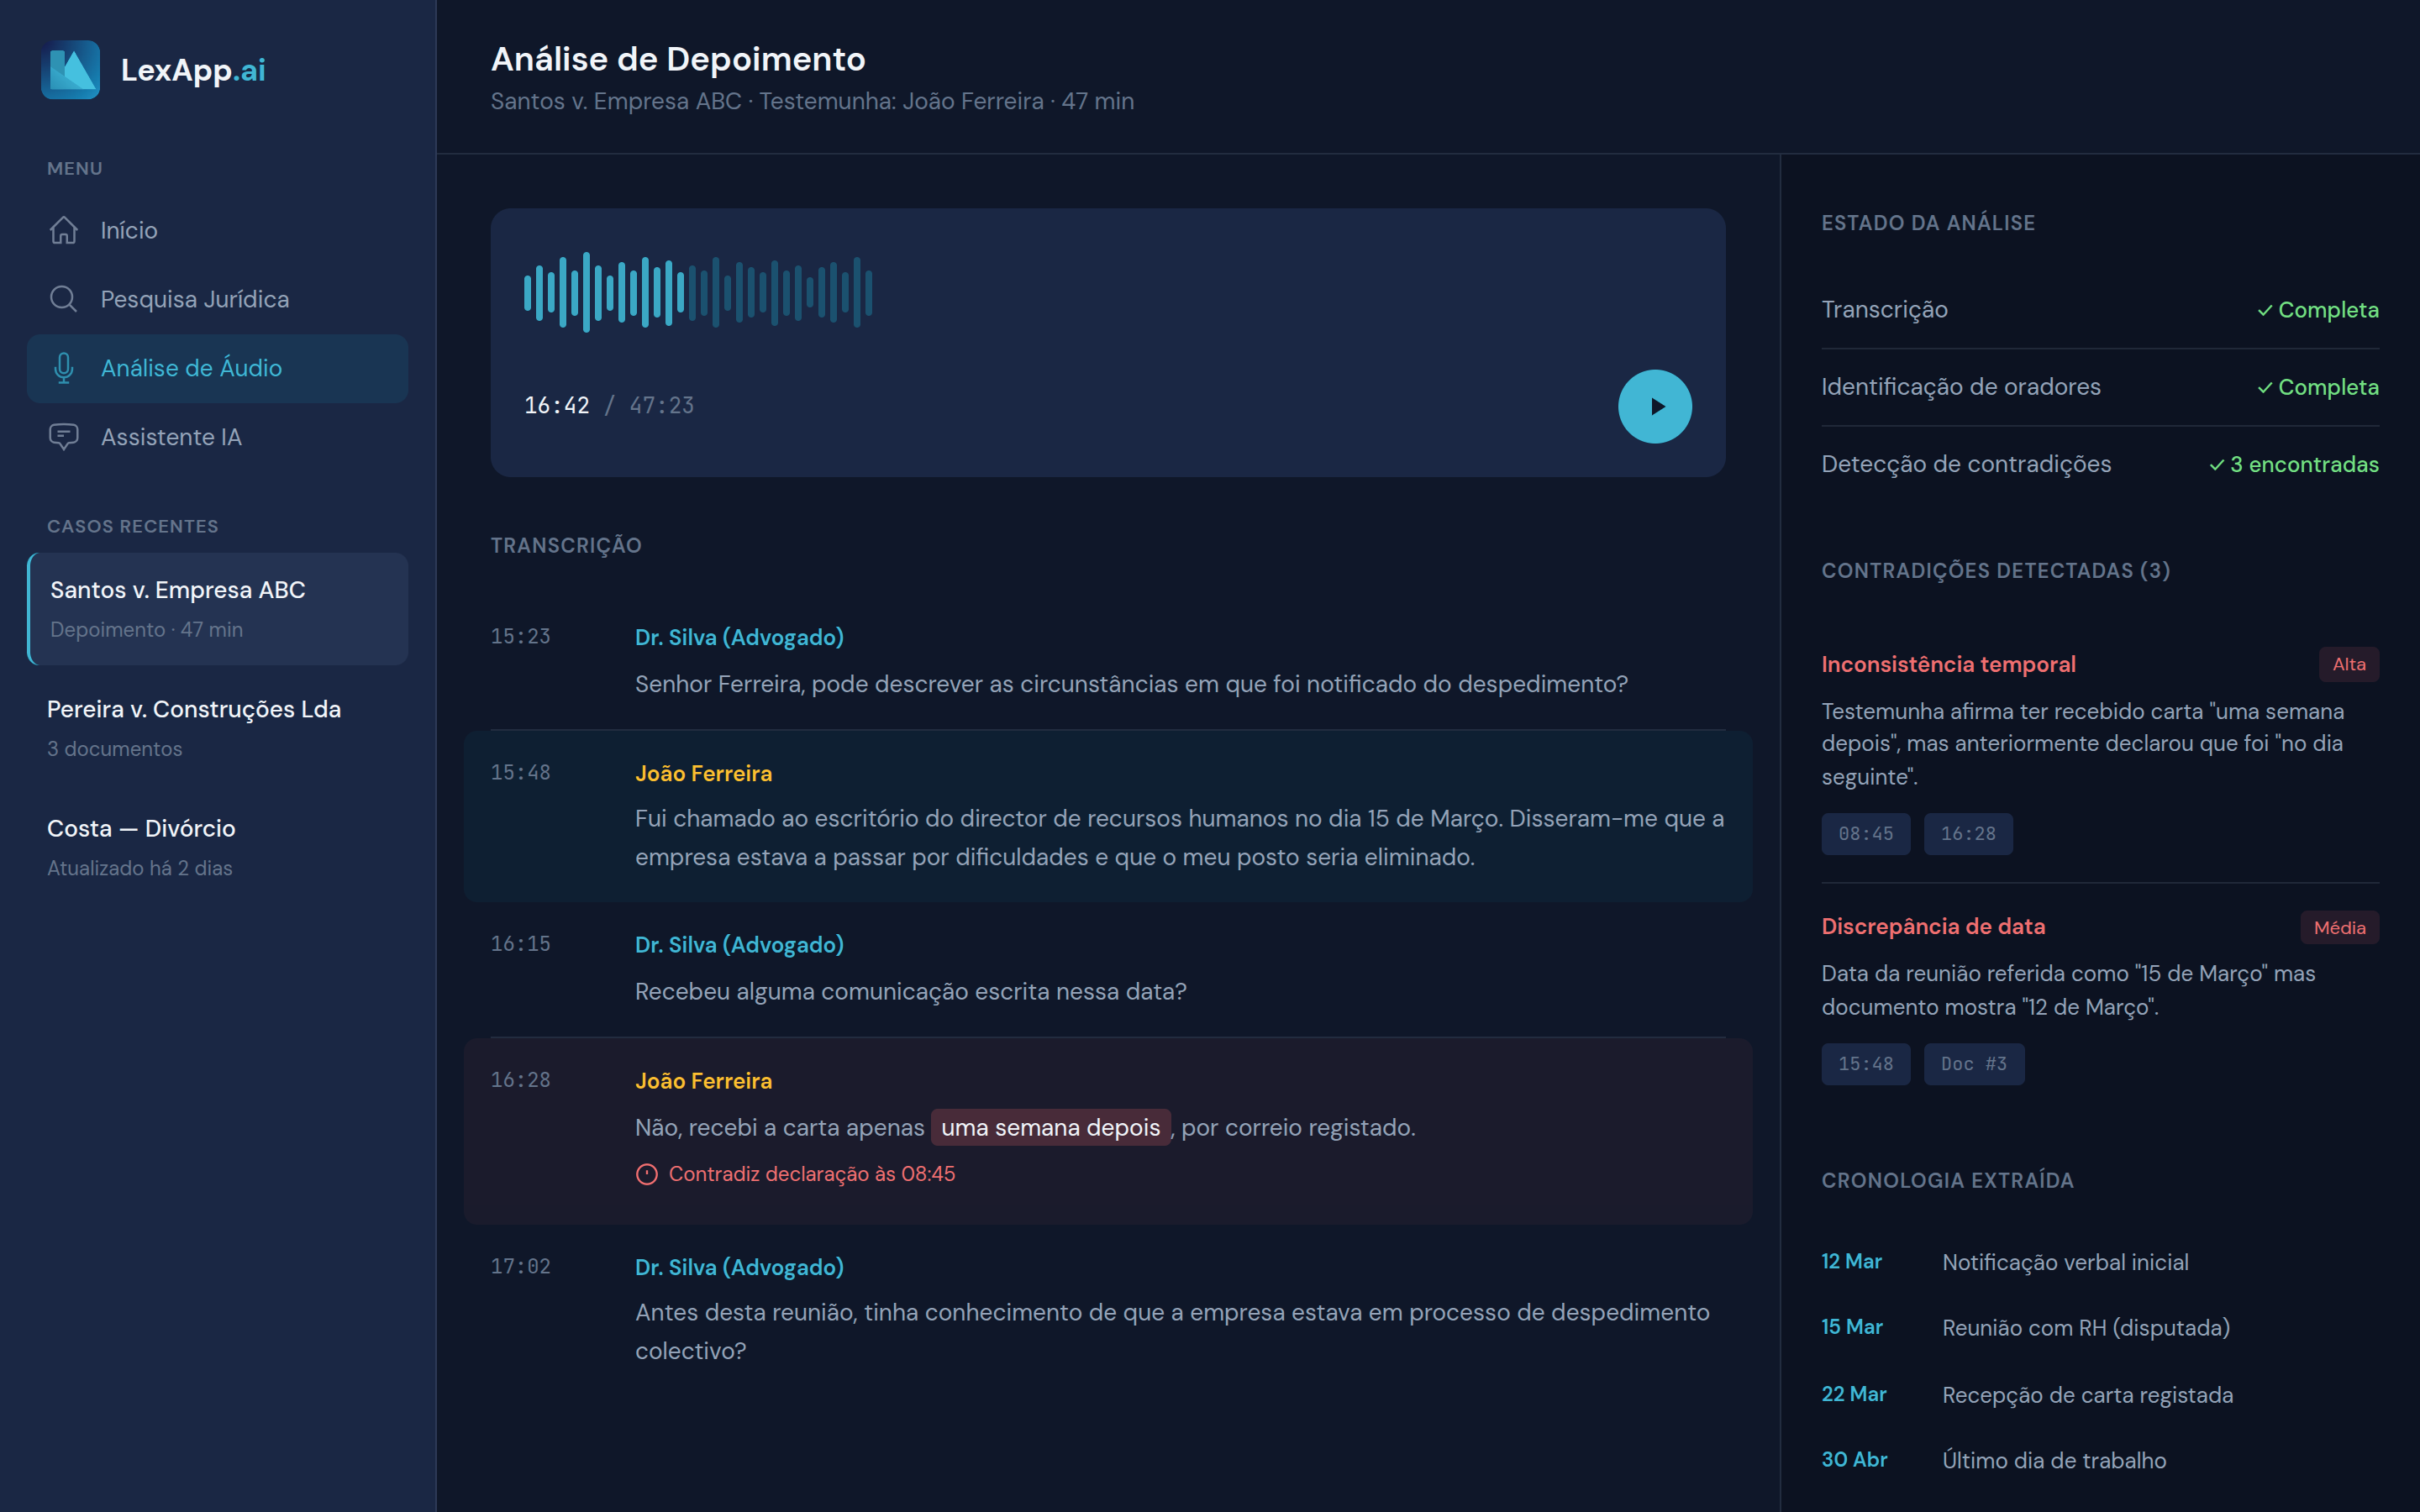Image resolution: width=2420 pixels, height=1512 pixels.
Task: Open Santos v. Empresa ABC case
Action: (218, 608)
